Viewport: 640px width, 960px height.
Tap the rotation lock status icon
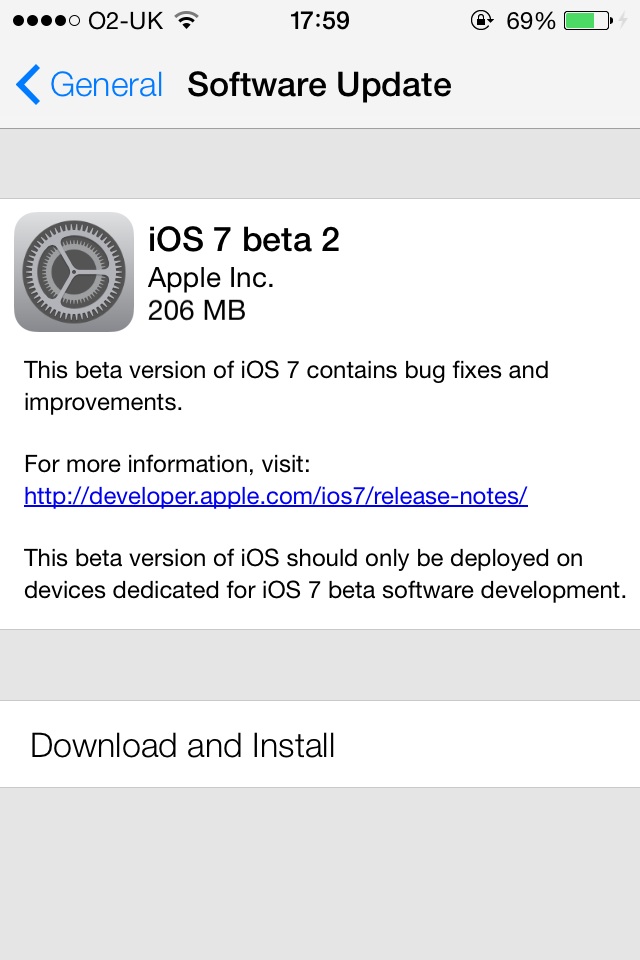click(482, 20)
